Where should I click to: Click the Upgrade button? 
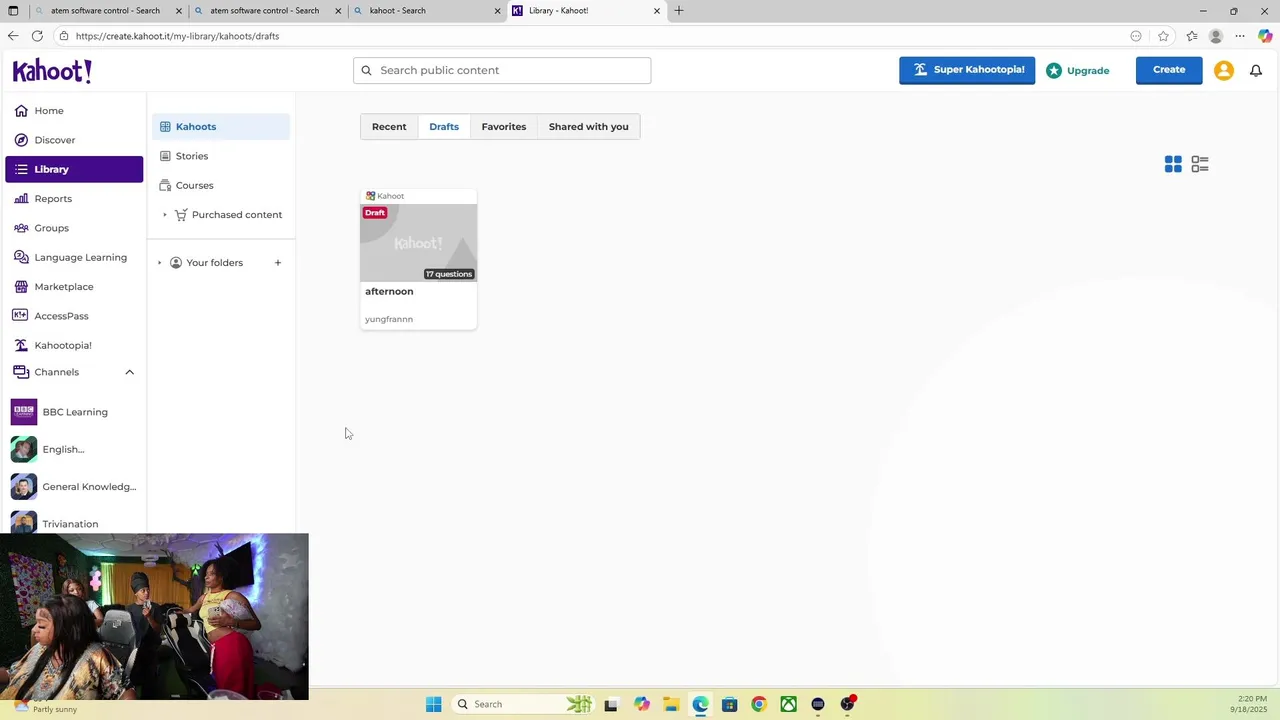tap(1078, 71)
